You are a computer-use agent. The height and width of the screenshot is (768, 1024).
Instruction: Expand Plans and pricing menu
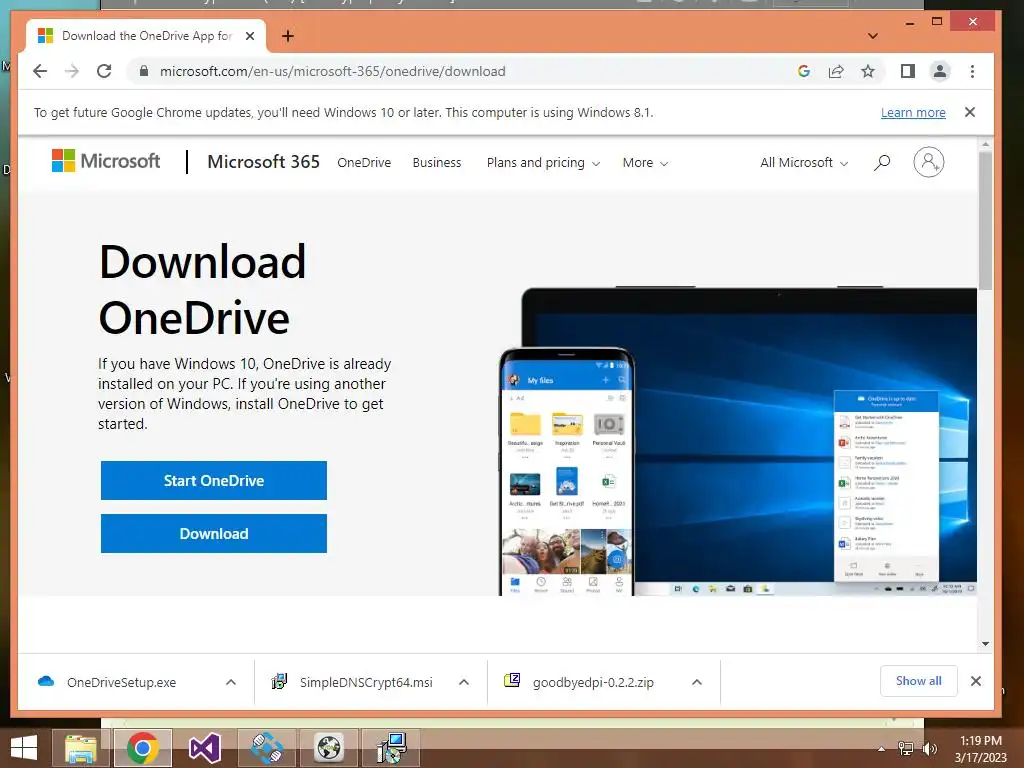pyautogui.click(x=543, y=163)
